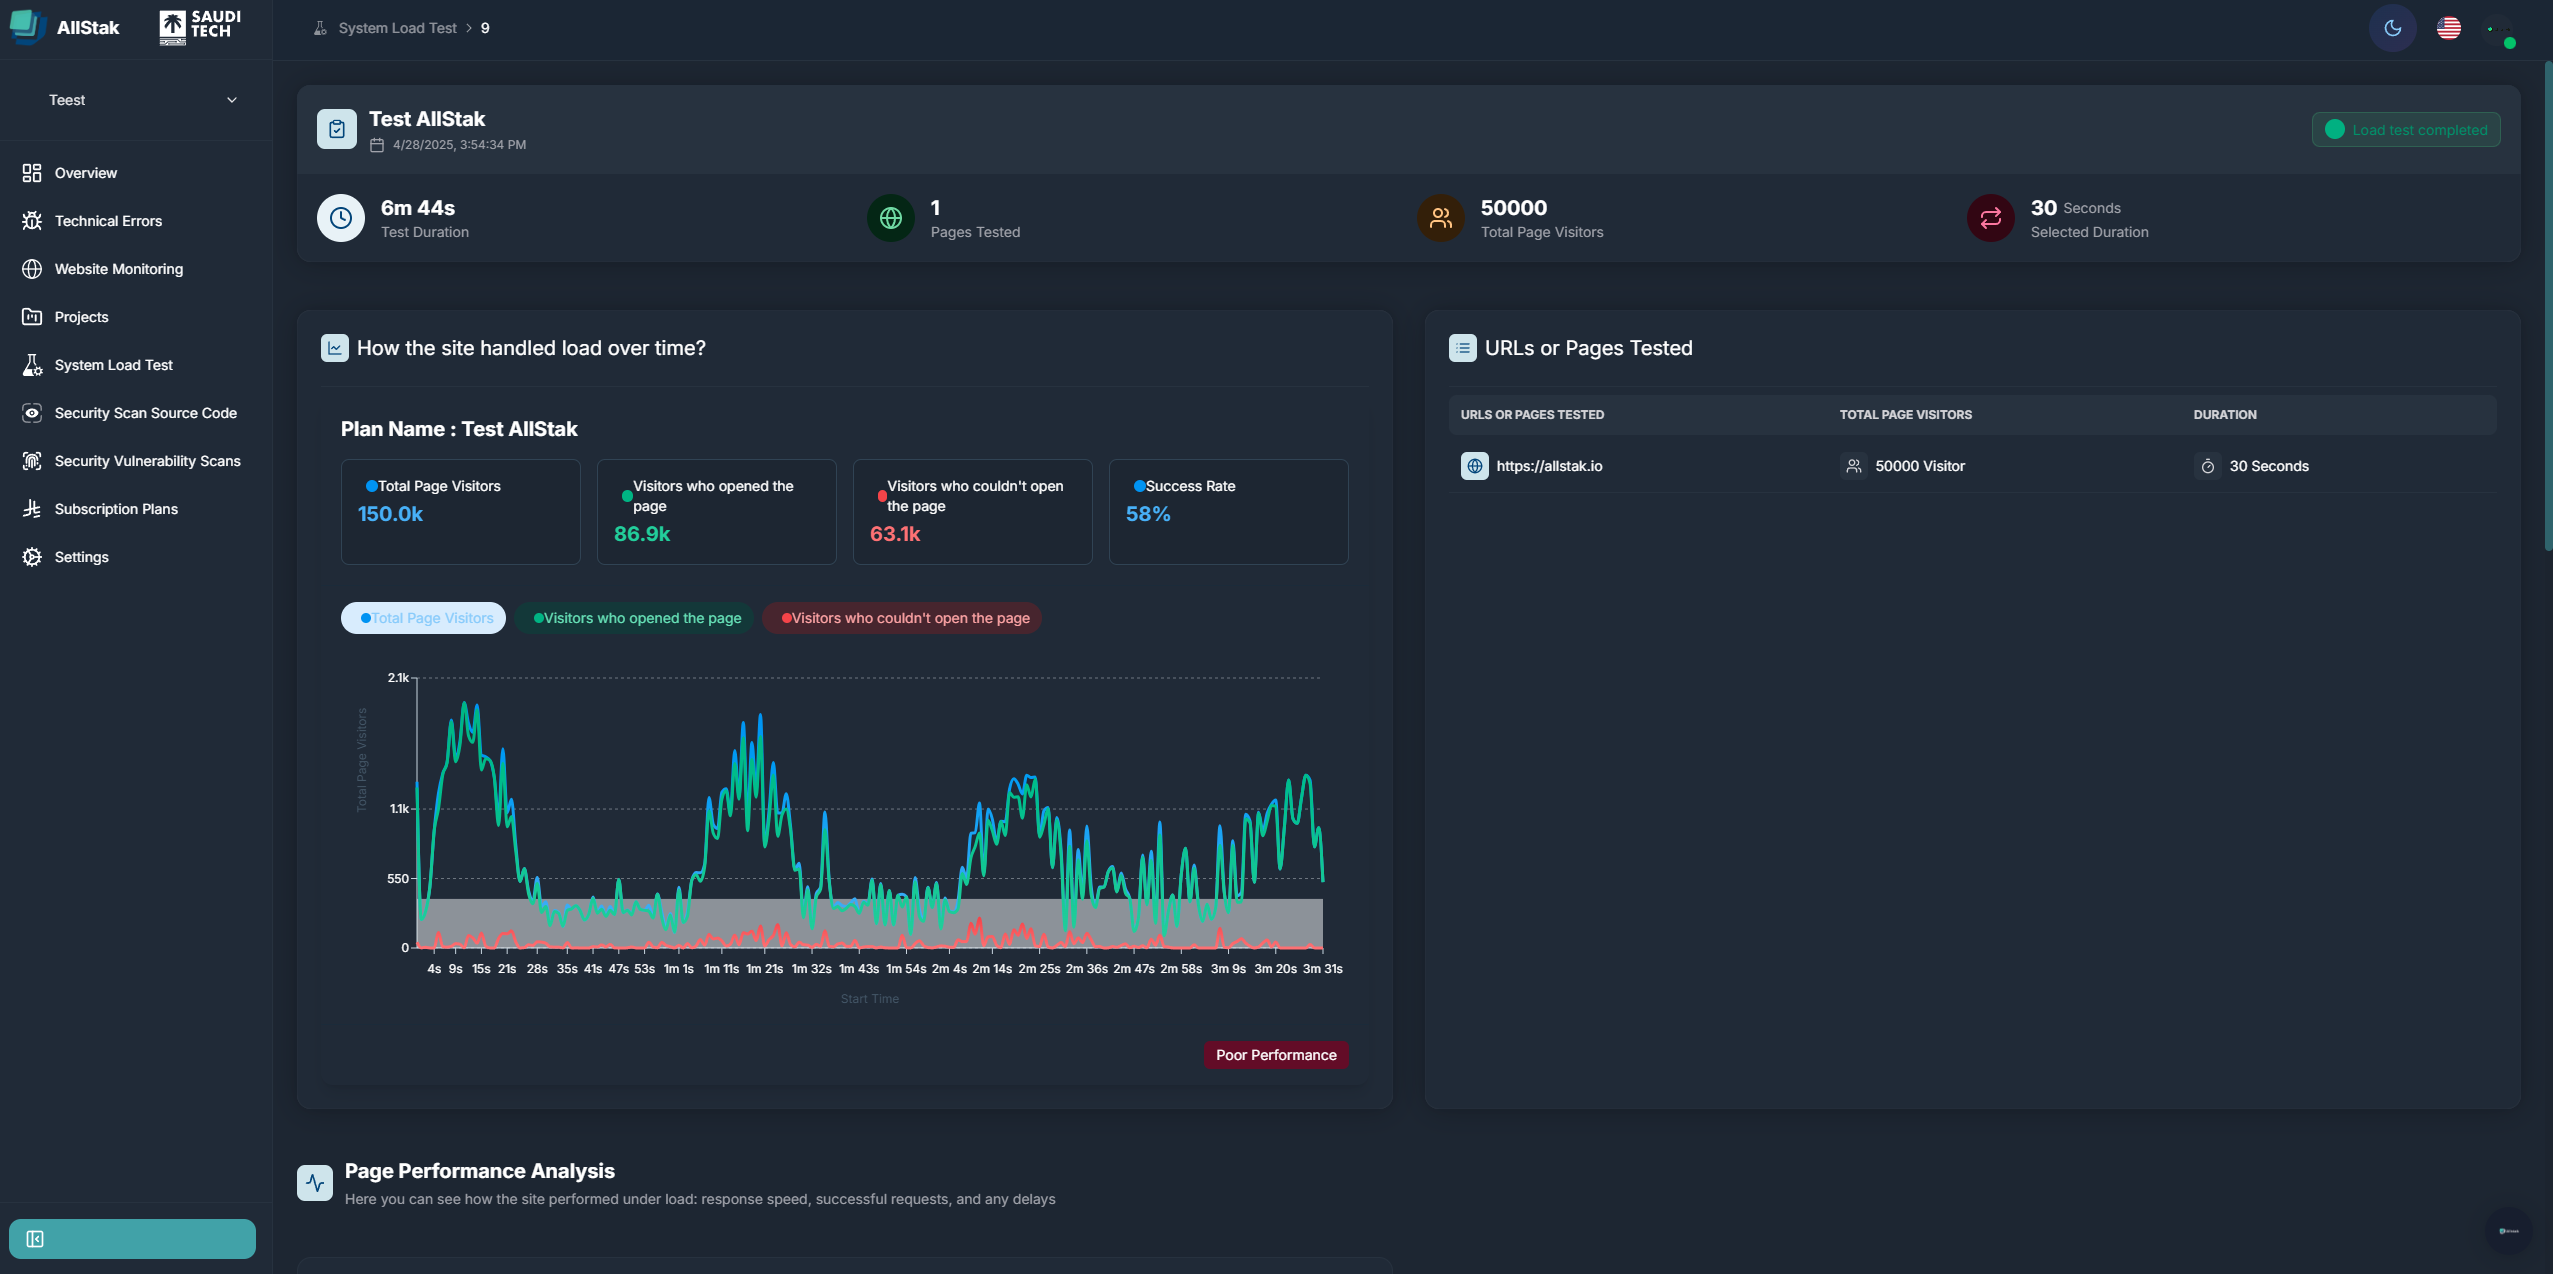Viewport: 2553px width, 1274px height.
Task: Click the 50000 Visitor table cell
Action: pos(1920,466)
